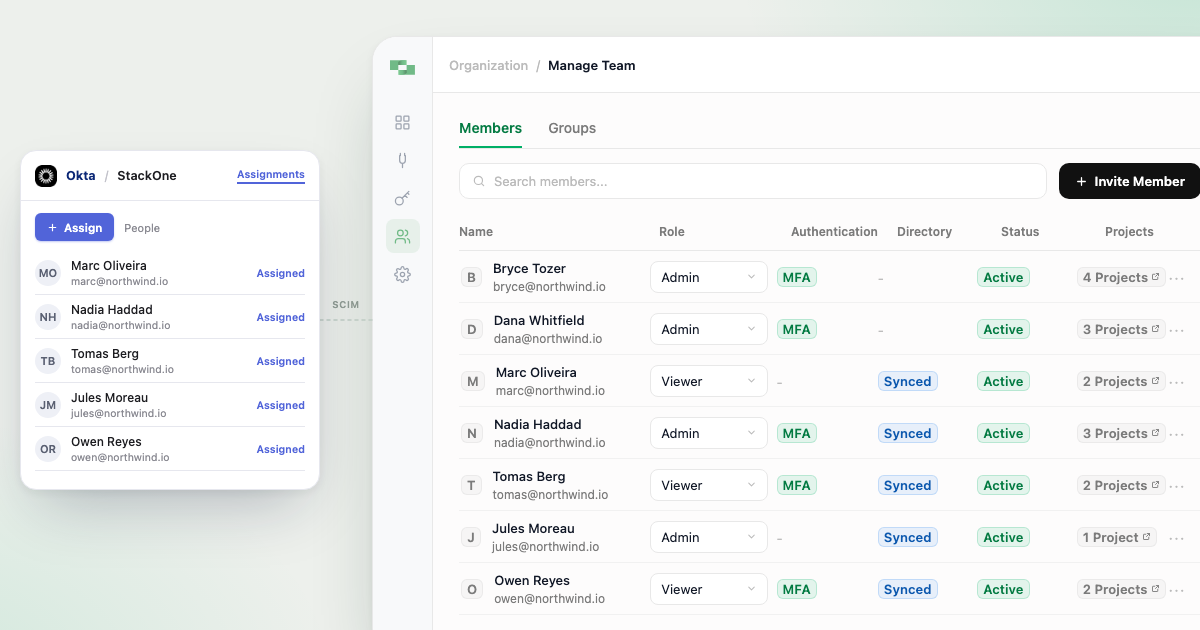Screen dimensions: 1200x630
Task: Click the tomas@northwind.io email in Okta panel
Action: click(122, 369)
